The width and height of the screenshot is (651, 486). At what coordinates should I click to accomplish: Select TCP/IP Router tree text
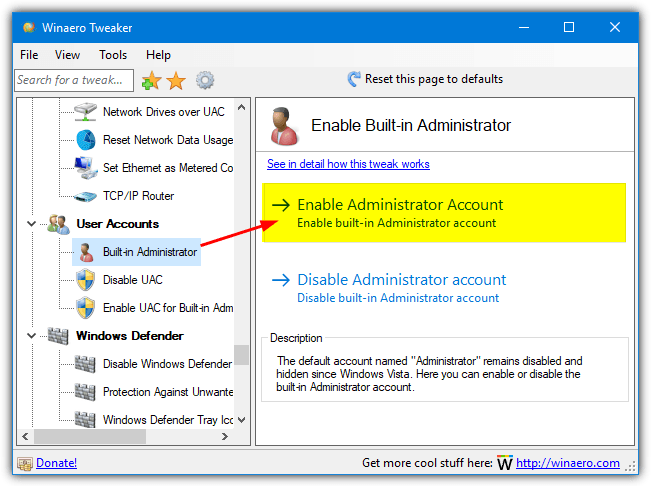pos(138,196)
